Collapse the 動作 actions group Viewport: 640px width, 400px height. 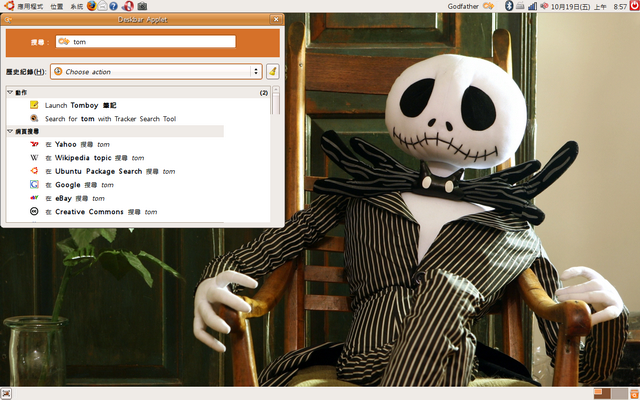[x=11, y=93]
